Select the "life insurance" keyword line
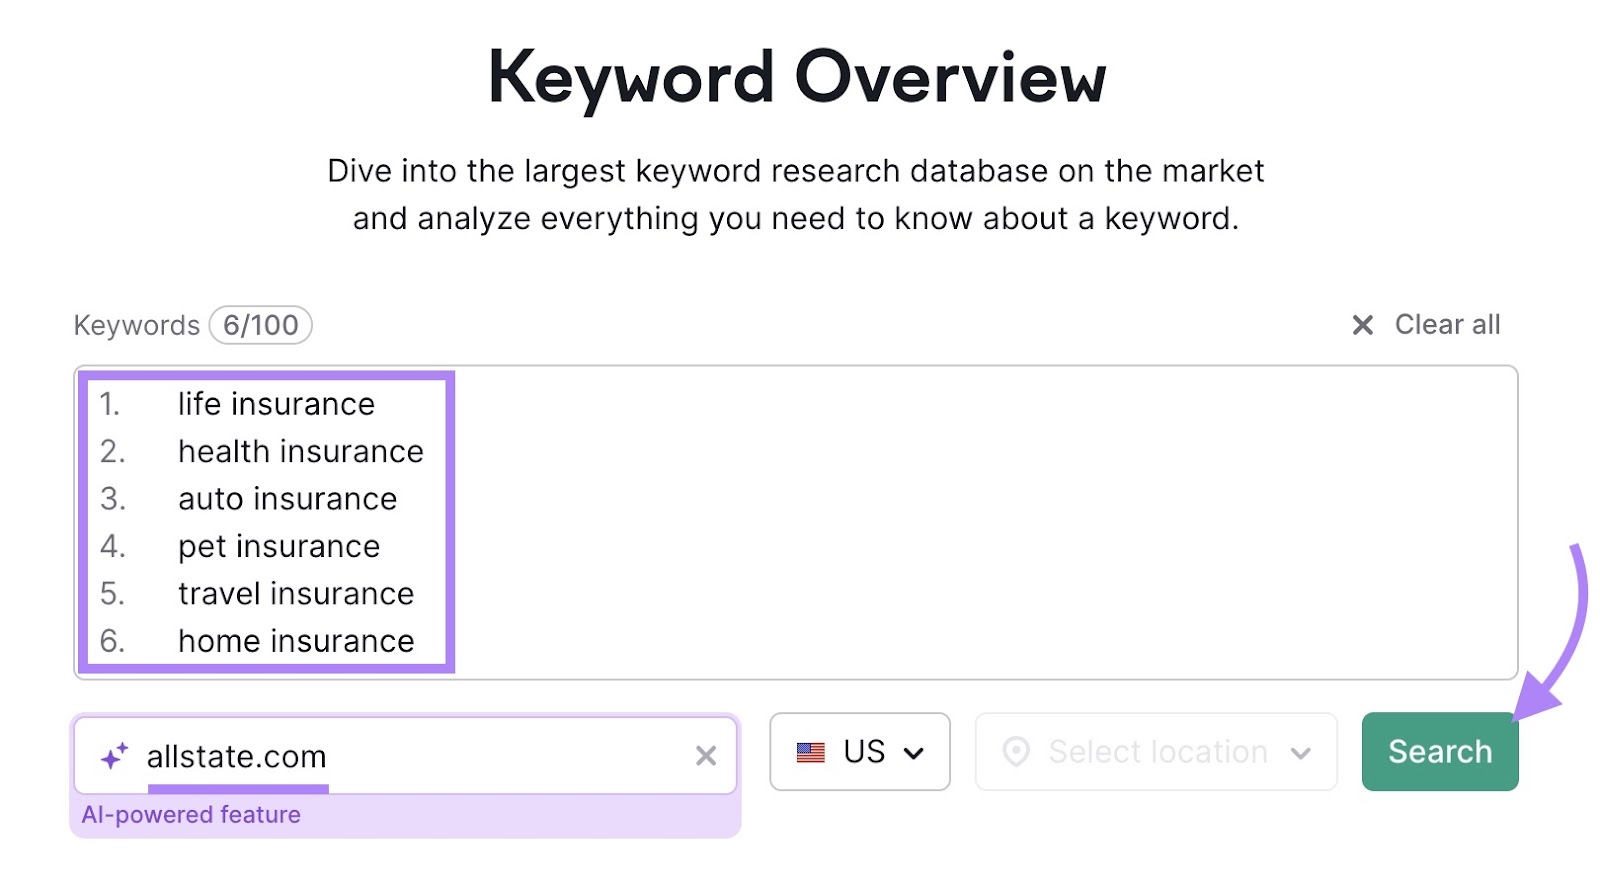This screenshot has width=1600, height=887. [x=276, y=404]
